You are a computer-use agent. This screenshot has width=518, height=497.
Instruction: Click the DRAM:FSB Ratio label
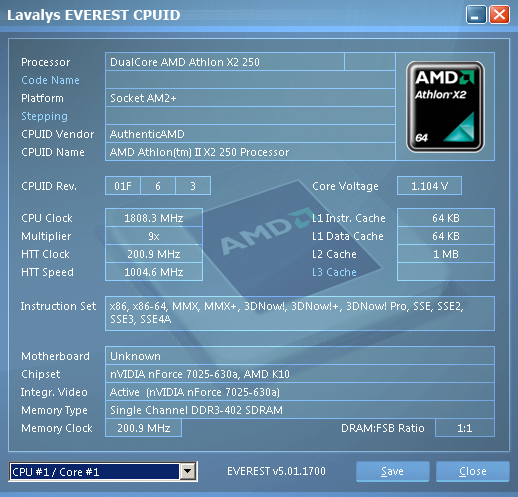(x=383, y=428)
